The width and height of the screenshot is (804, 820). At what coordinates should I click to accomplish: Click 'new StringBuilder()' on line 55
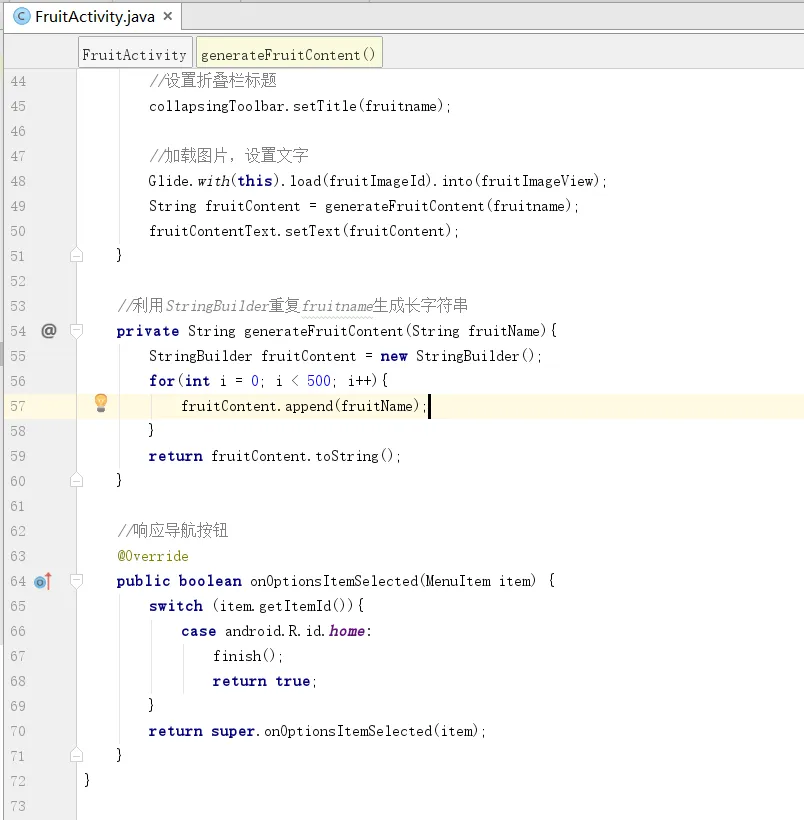point(461,356)
